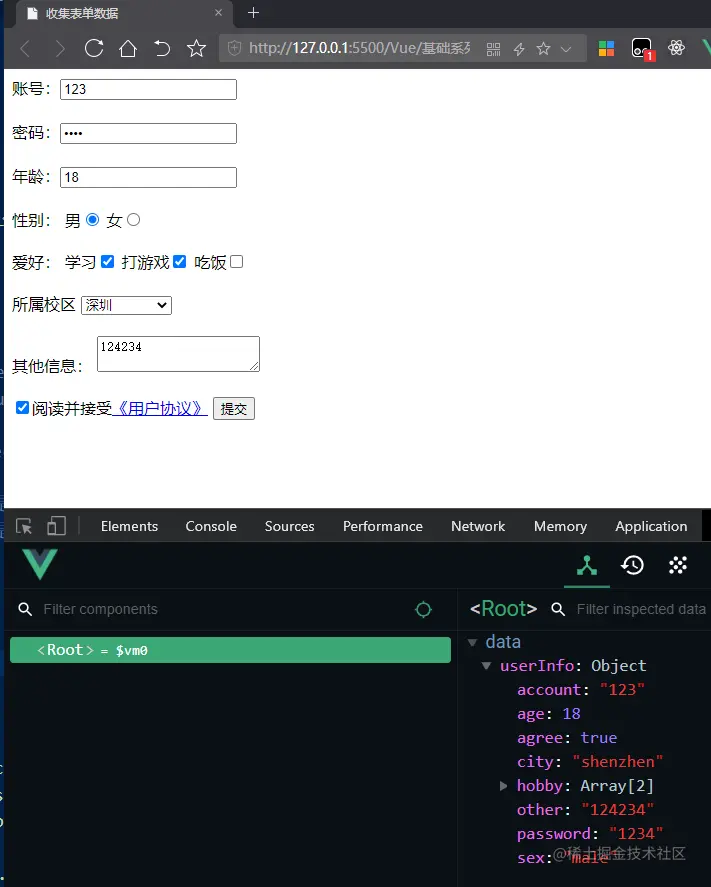Switch to the Elements devtools tab
This screenshot has width=711, height=887.
(130, 526)
